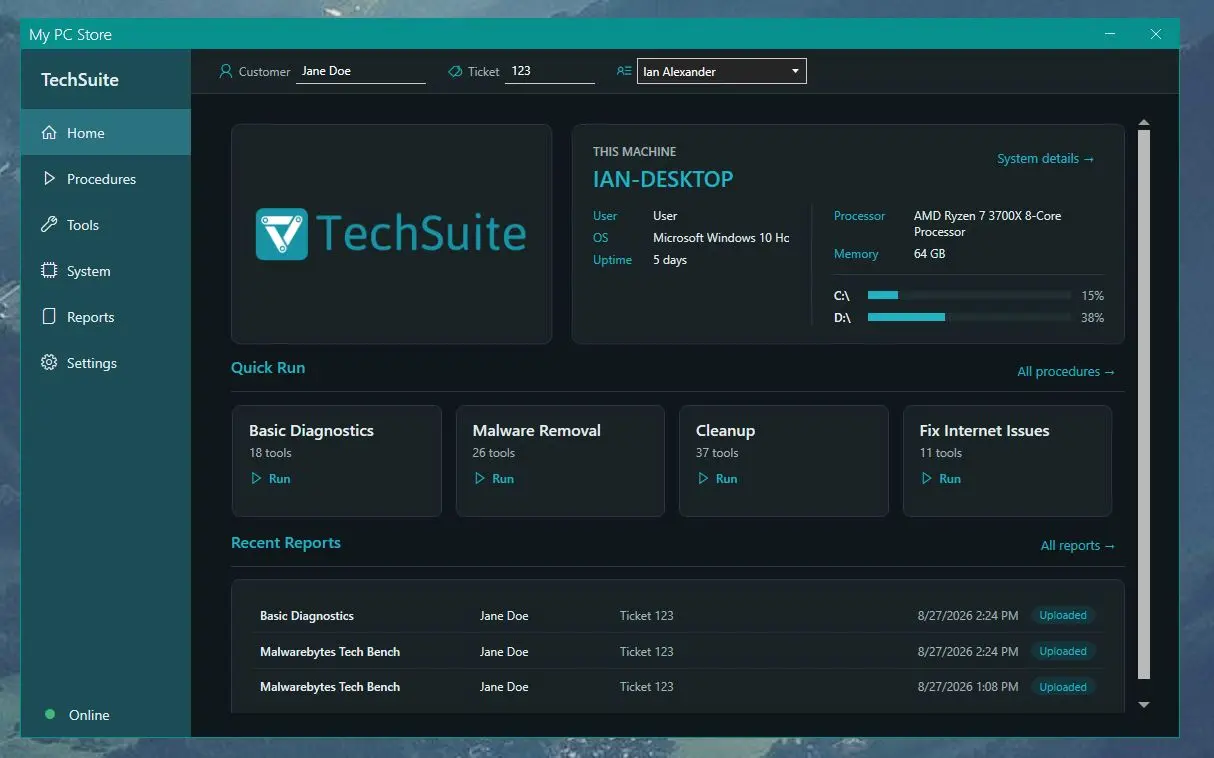
Task: Click the Tools wrench icon
Action: 48,225
